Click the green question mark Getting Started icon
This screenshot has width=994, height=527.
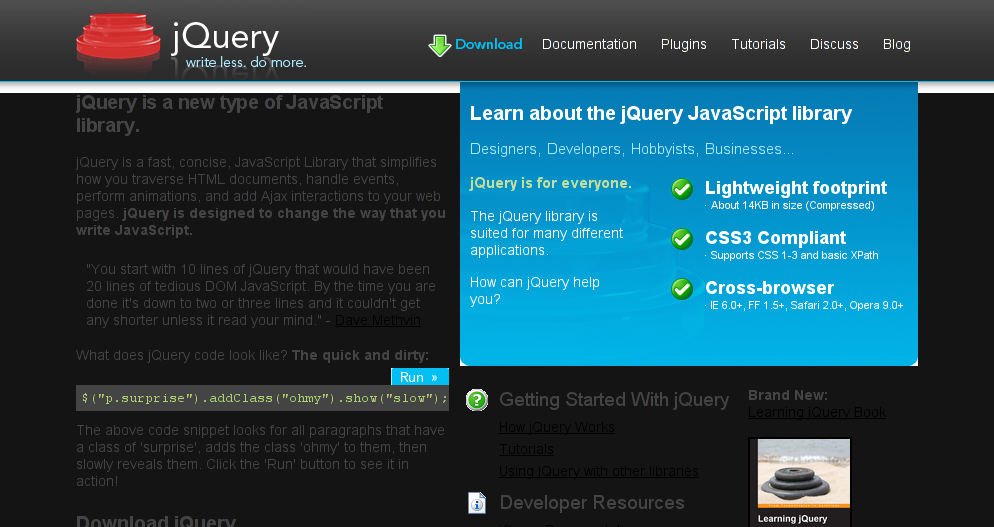pos(478,400)
